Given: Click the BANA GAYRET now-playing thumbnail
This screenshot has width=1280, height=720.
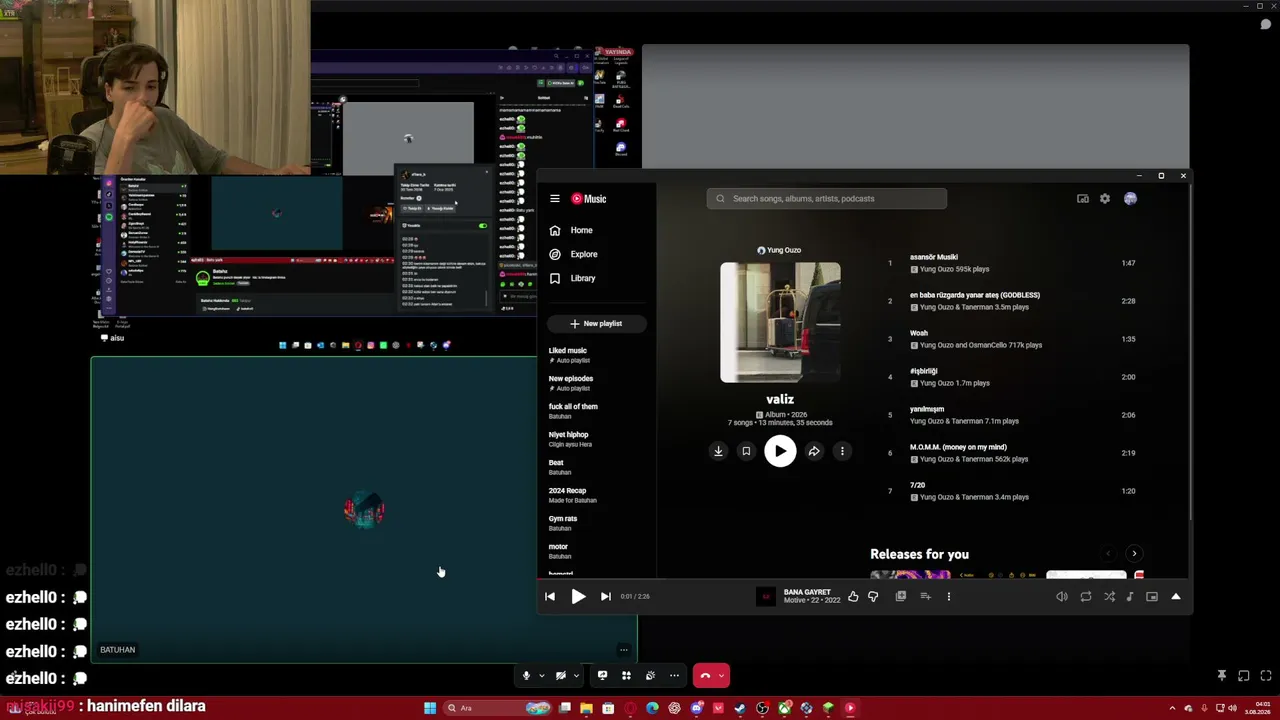Looking at the screenshot, I should tap(766, 596).
